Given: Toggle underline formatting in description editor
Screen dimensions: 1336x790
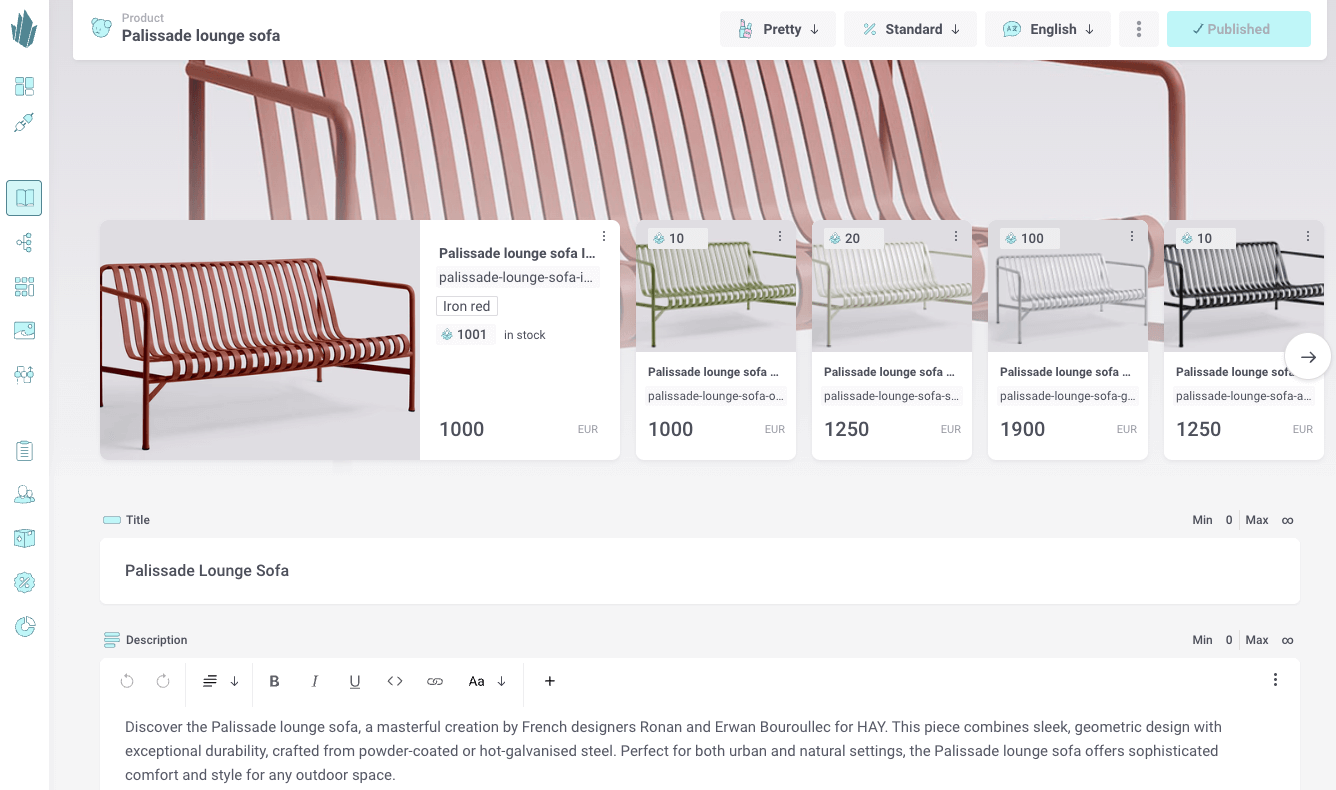Looking at the screenshot, I should pos(354,681).
